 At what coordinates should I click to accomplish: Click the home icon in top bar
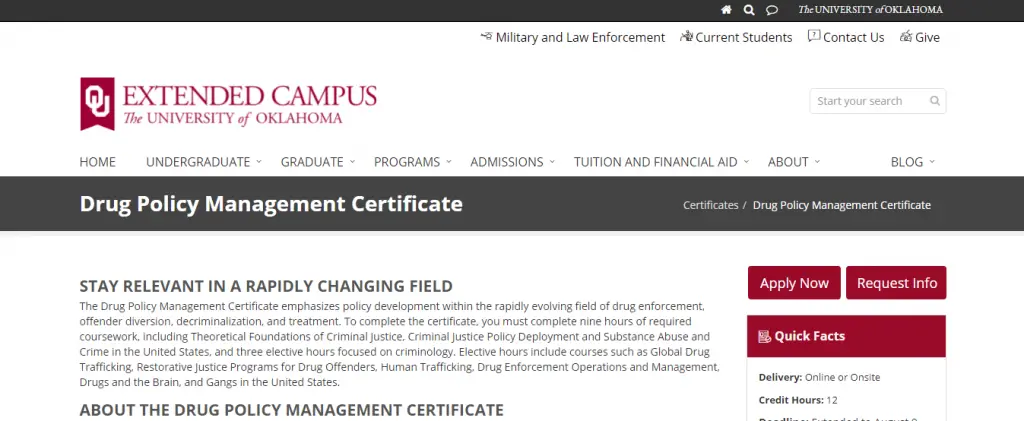coord(726,10)
